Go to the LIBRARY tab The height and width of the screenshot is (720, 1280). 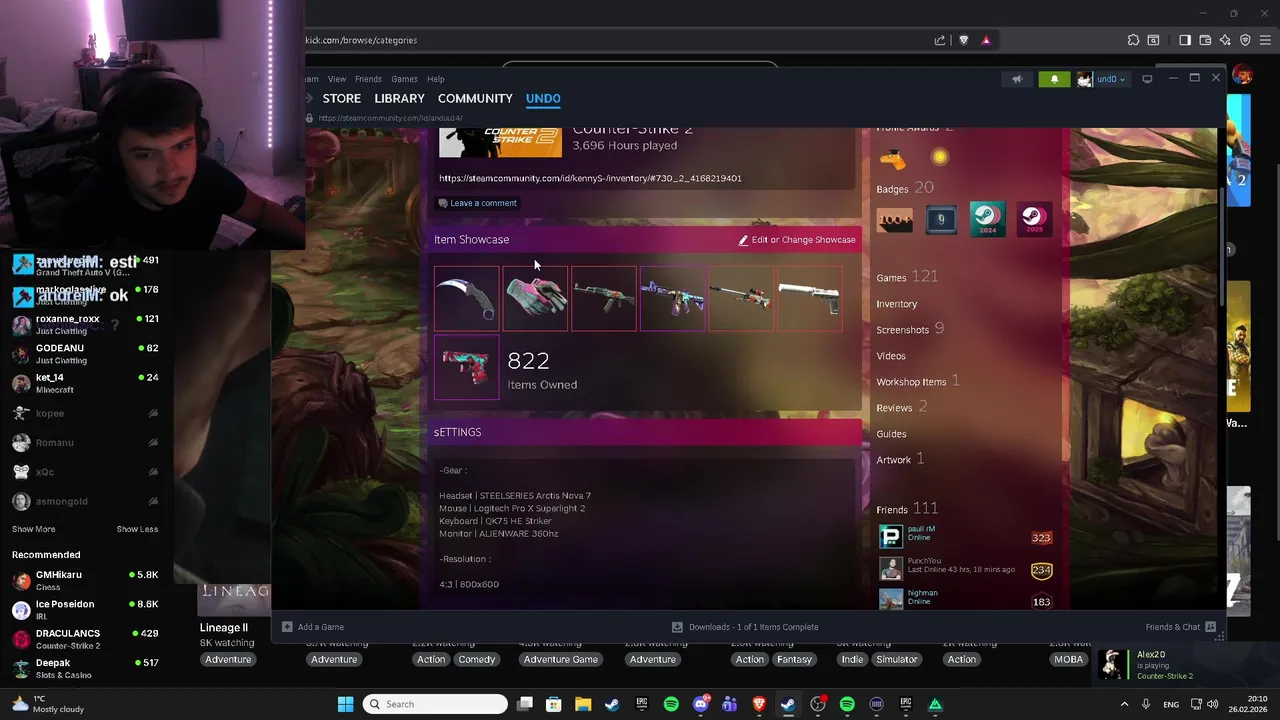click(399, 98)
